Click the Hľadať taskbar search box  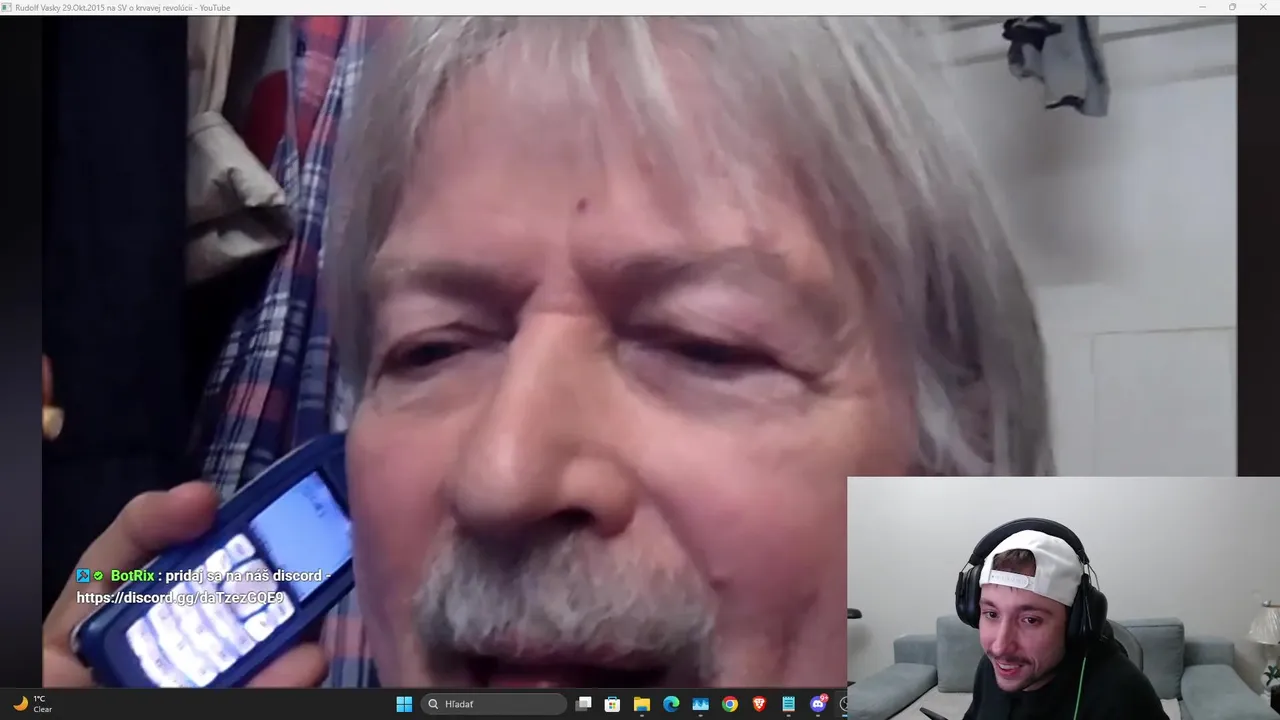494,704
